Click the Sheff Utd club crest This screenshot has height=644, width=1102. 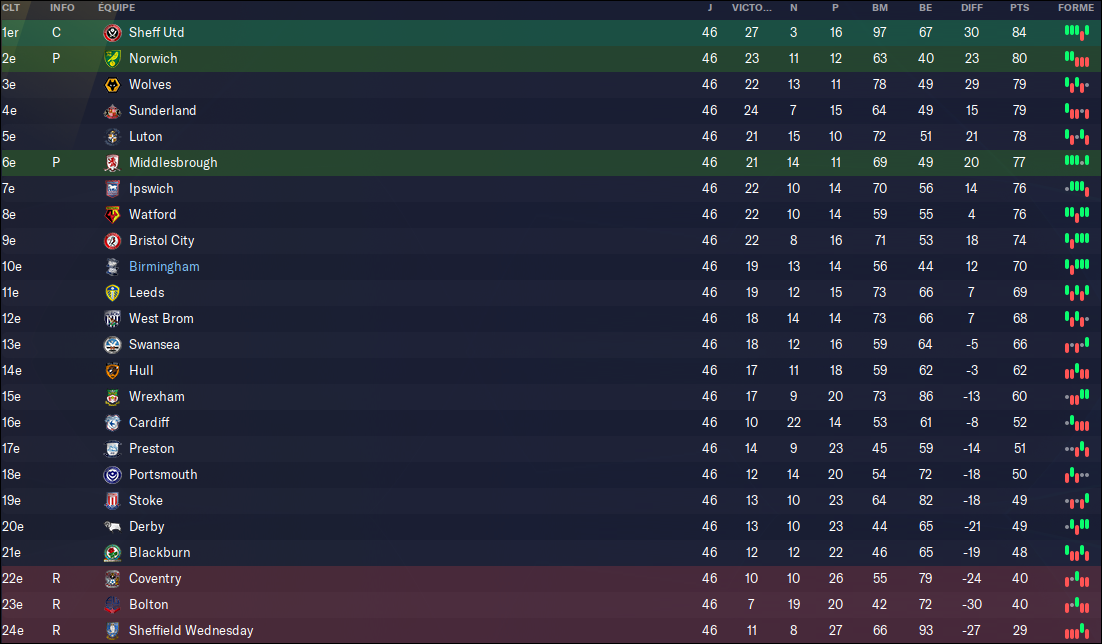pyautogui.click(x=112, y=32)
